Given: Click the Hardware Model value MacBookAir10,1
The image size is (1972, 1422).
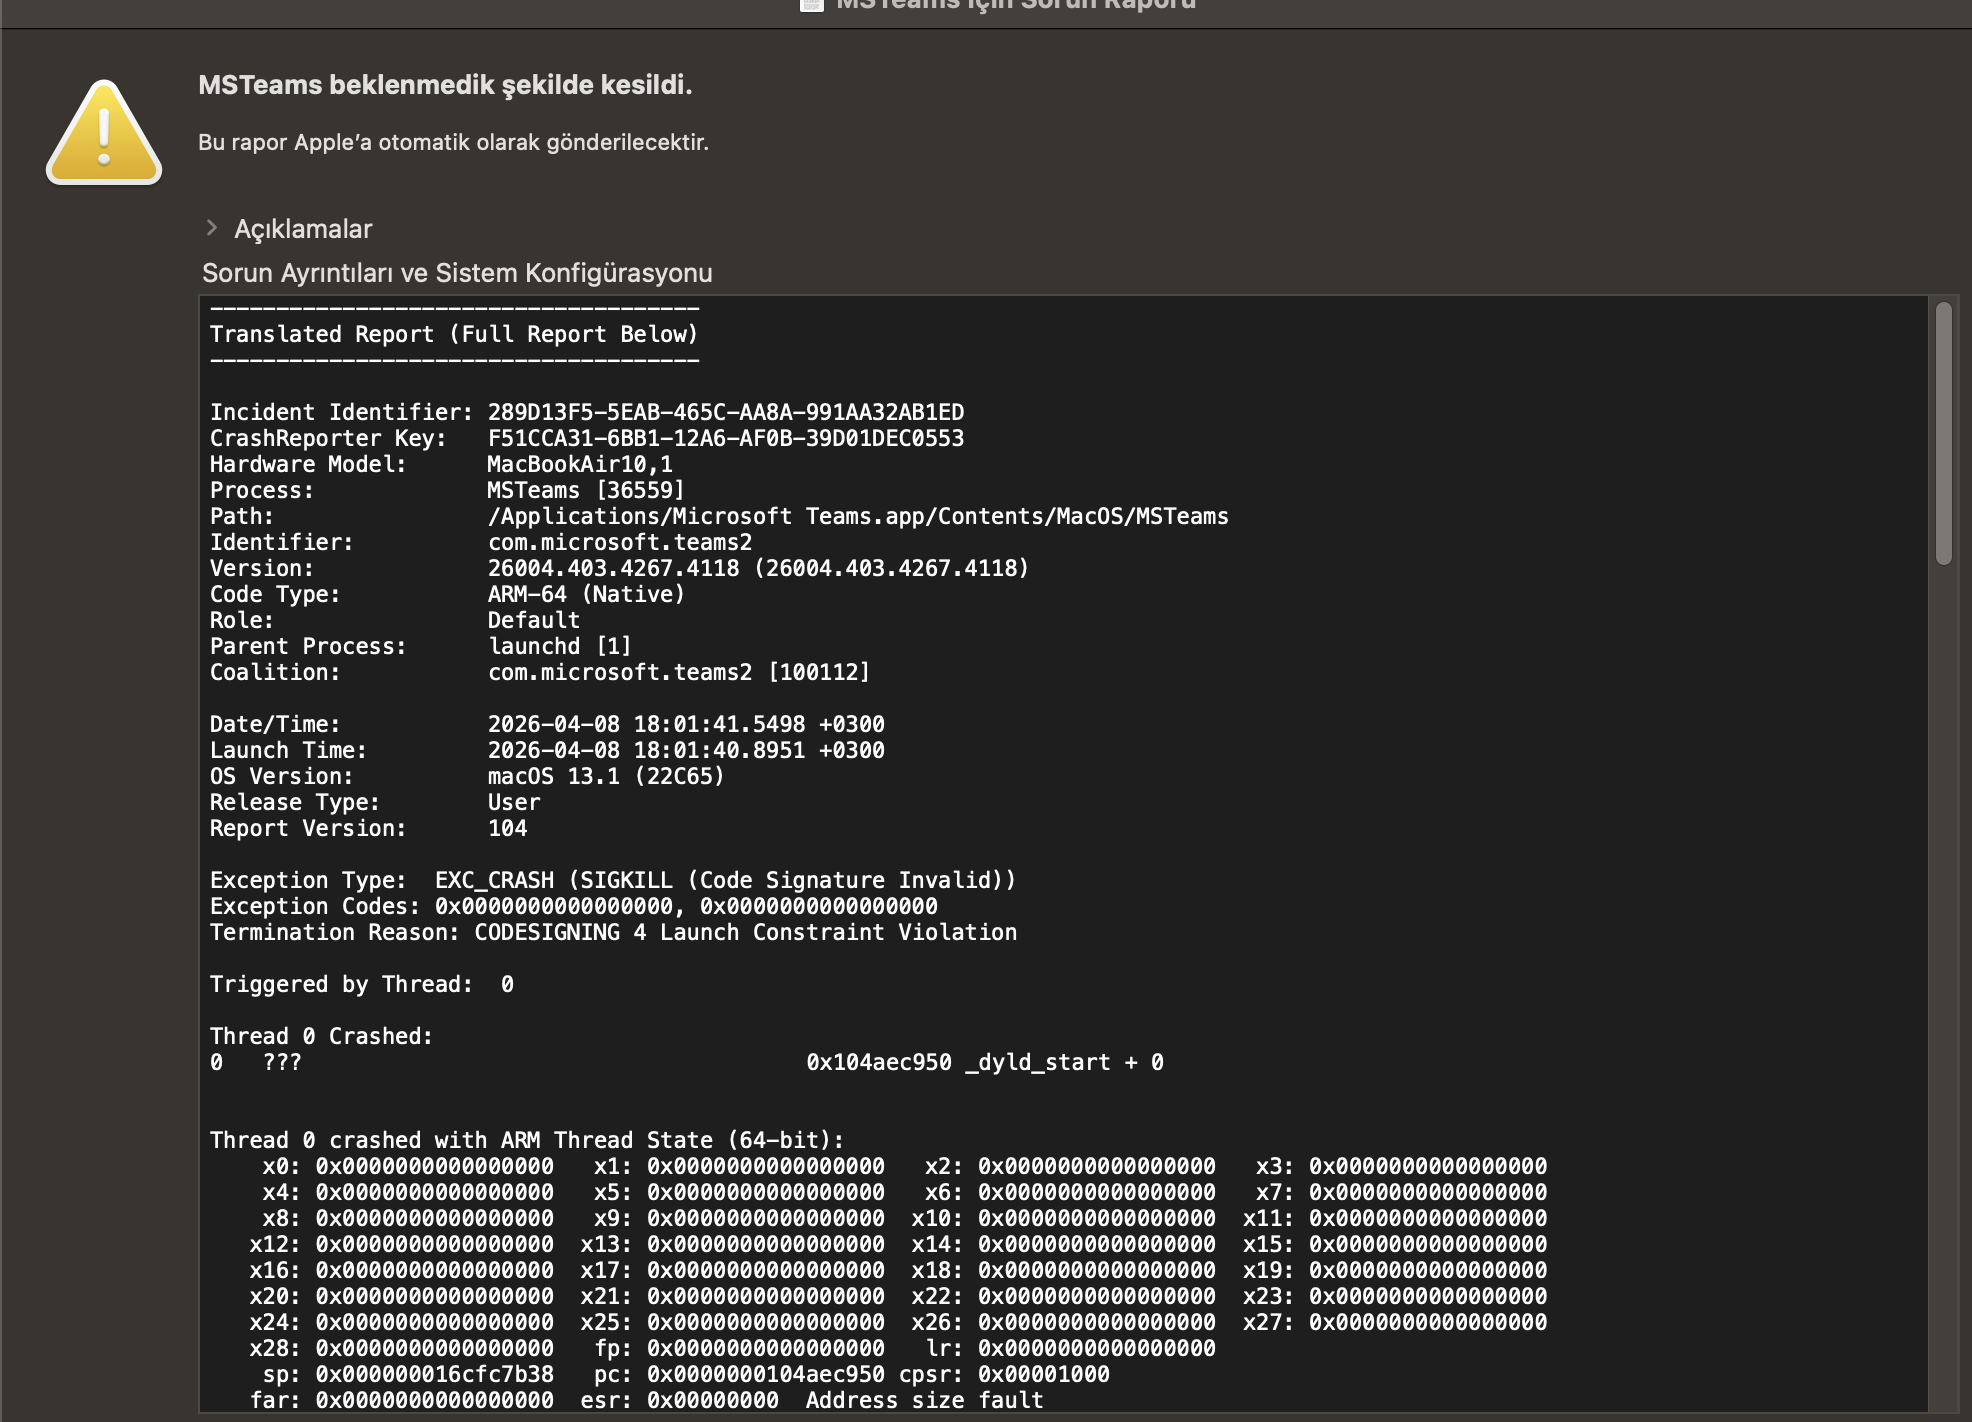Looking at the screenshot, I should pos(580,464).
